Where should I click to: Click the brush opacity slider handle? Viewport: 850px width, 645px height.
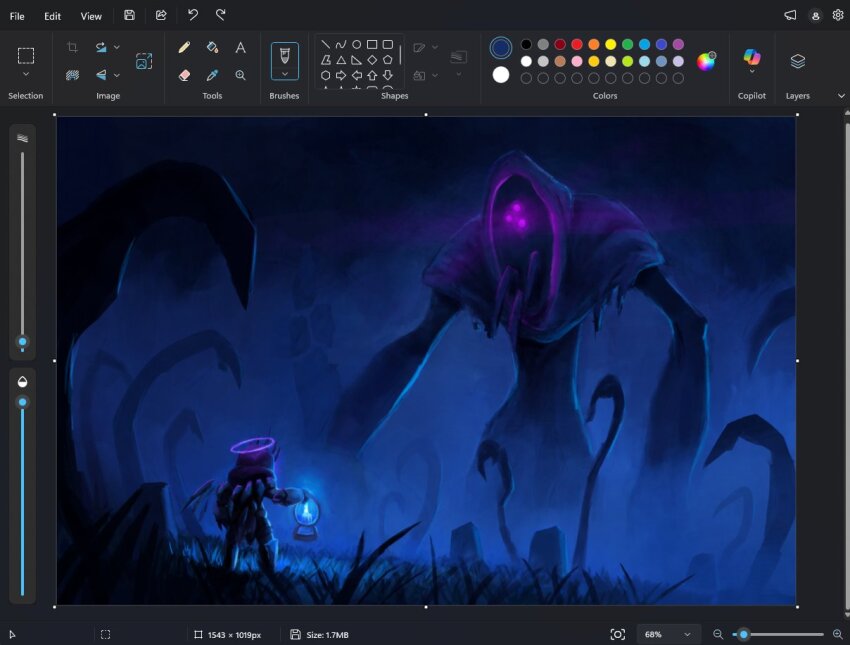22,402
